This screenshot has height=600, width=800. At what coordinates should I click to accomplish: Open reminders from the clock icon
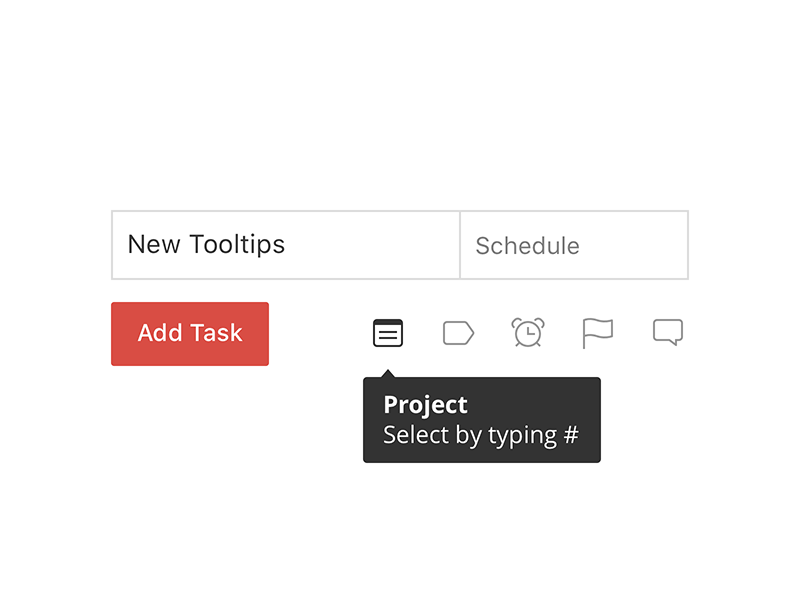tap(528, 333)
